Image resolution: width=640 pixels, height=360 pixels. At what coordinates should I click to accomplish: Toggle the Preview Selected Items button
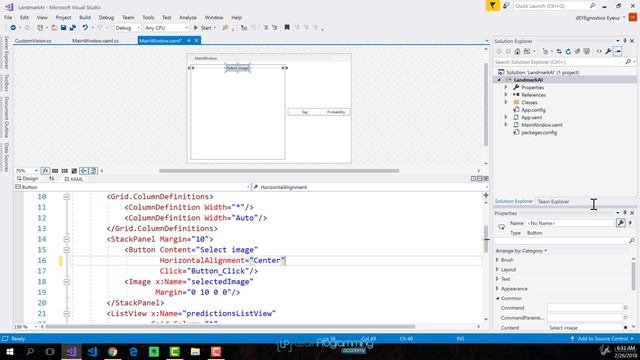(x=93, y=171)
